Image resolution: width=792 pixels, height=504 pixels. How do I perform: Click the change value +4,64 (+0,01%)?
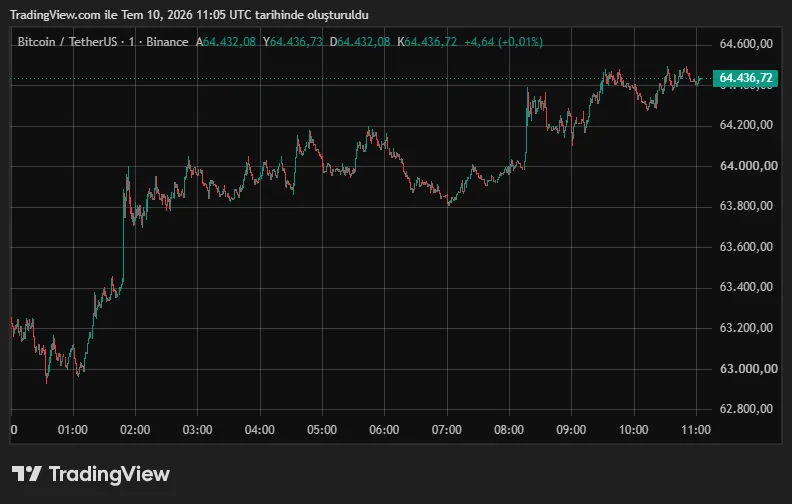coord(504,42)
